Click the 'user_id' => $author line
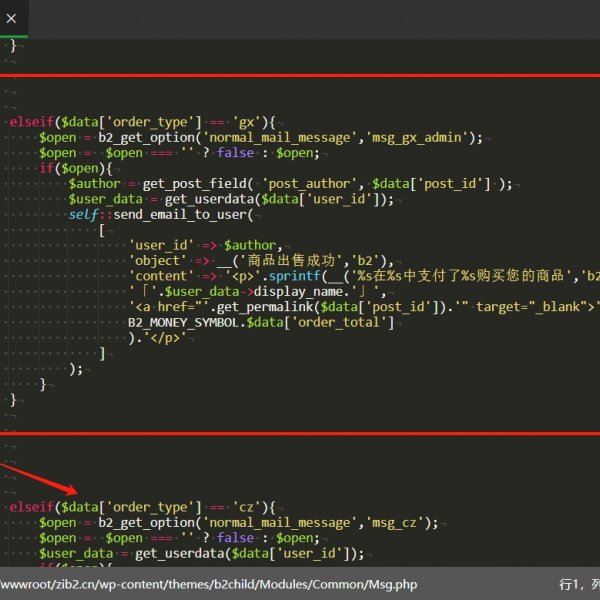Viewport: 600px width, 600px height. pos(205,245)
